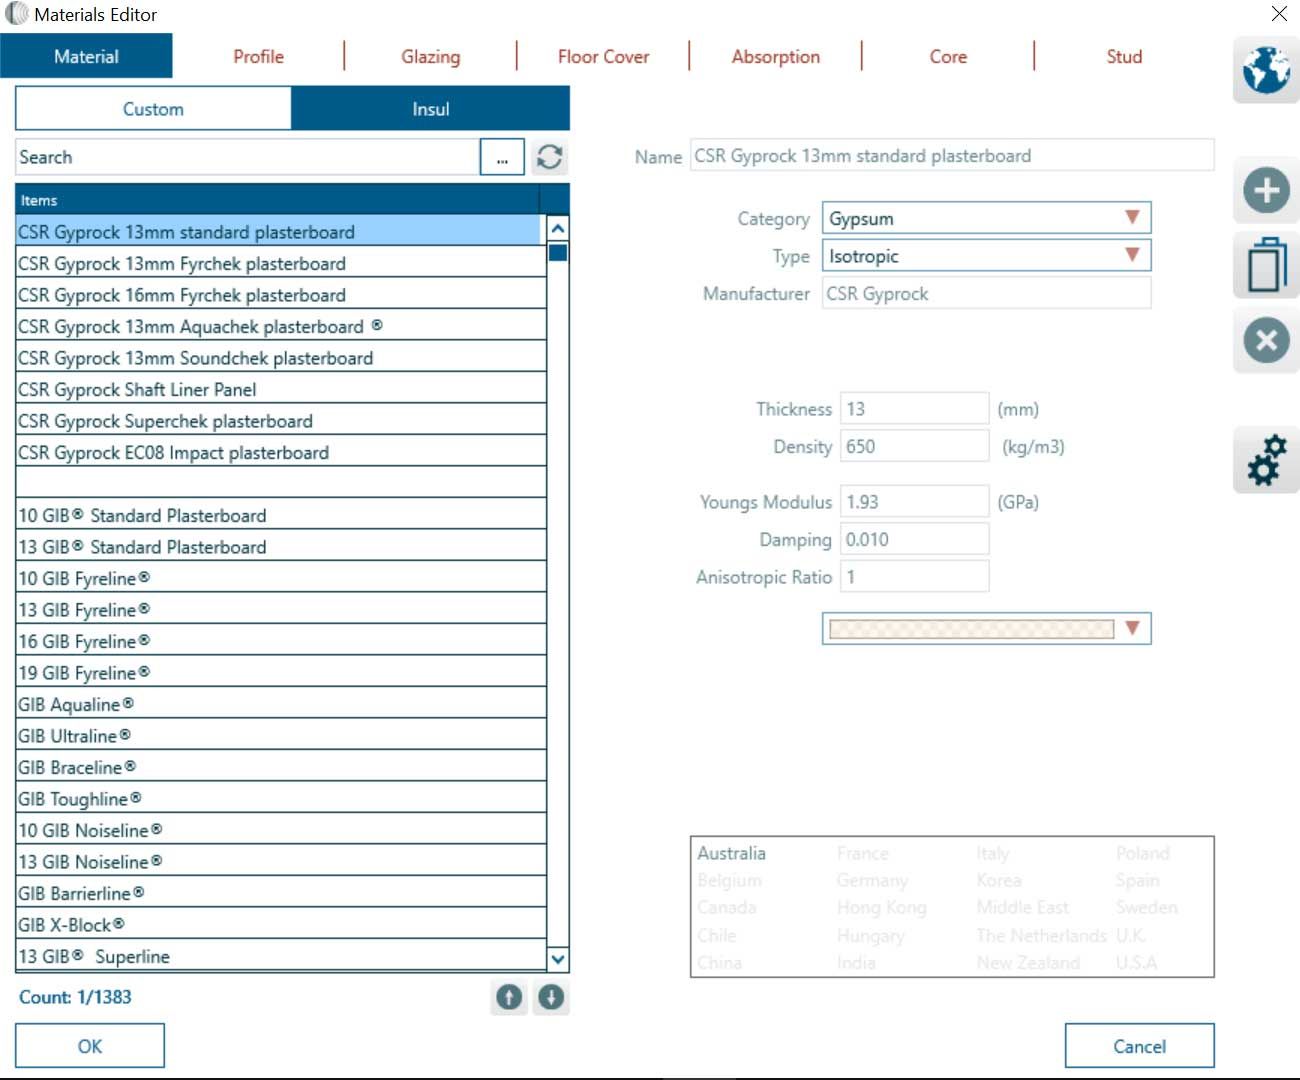Click the search options ellipsis button

point(502,157)
